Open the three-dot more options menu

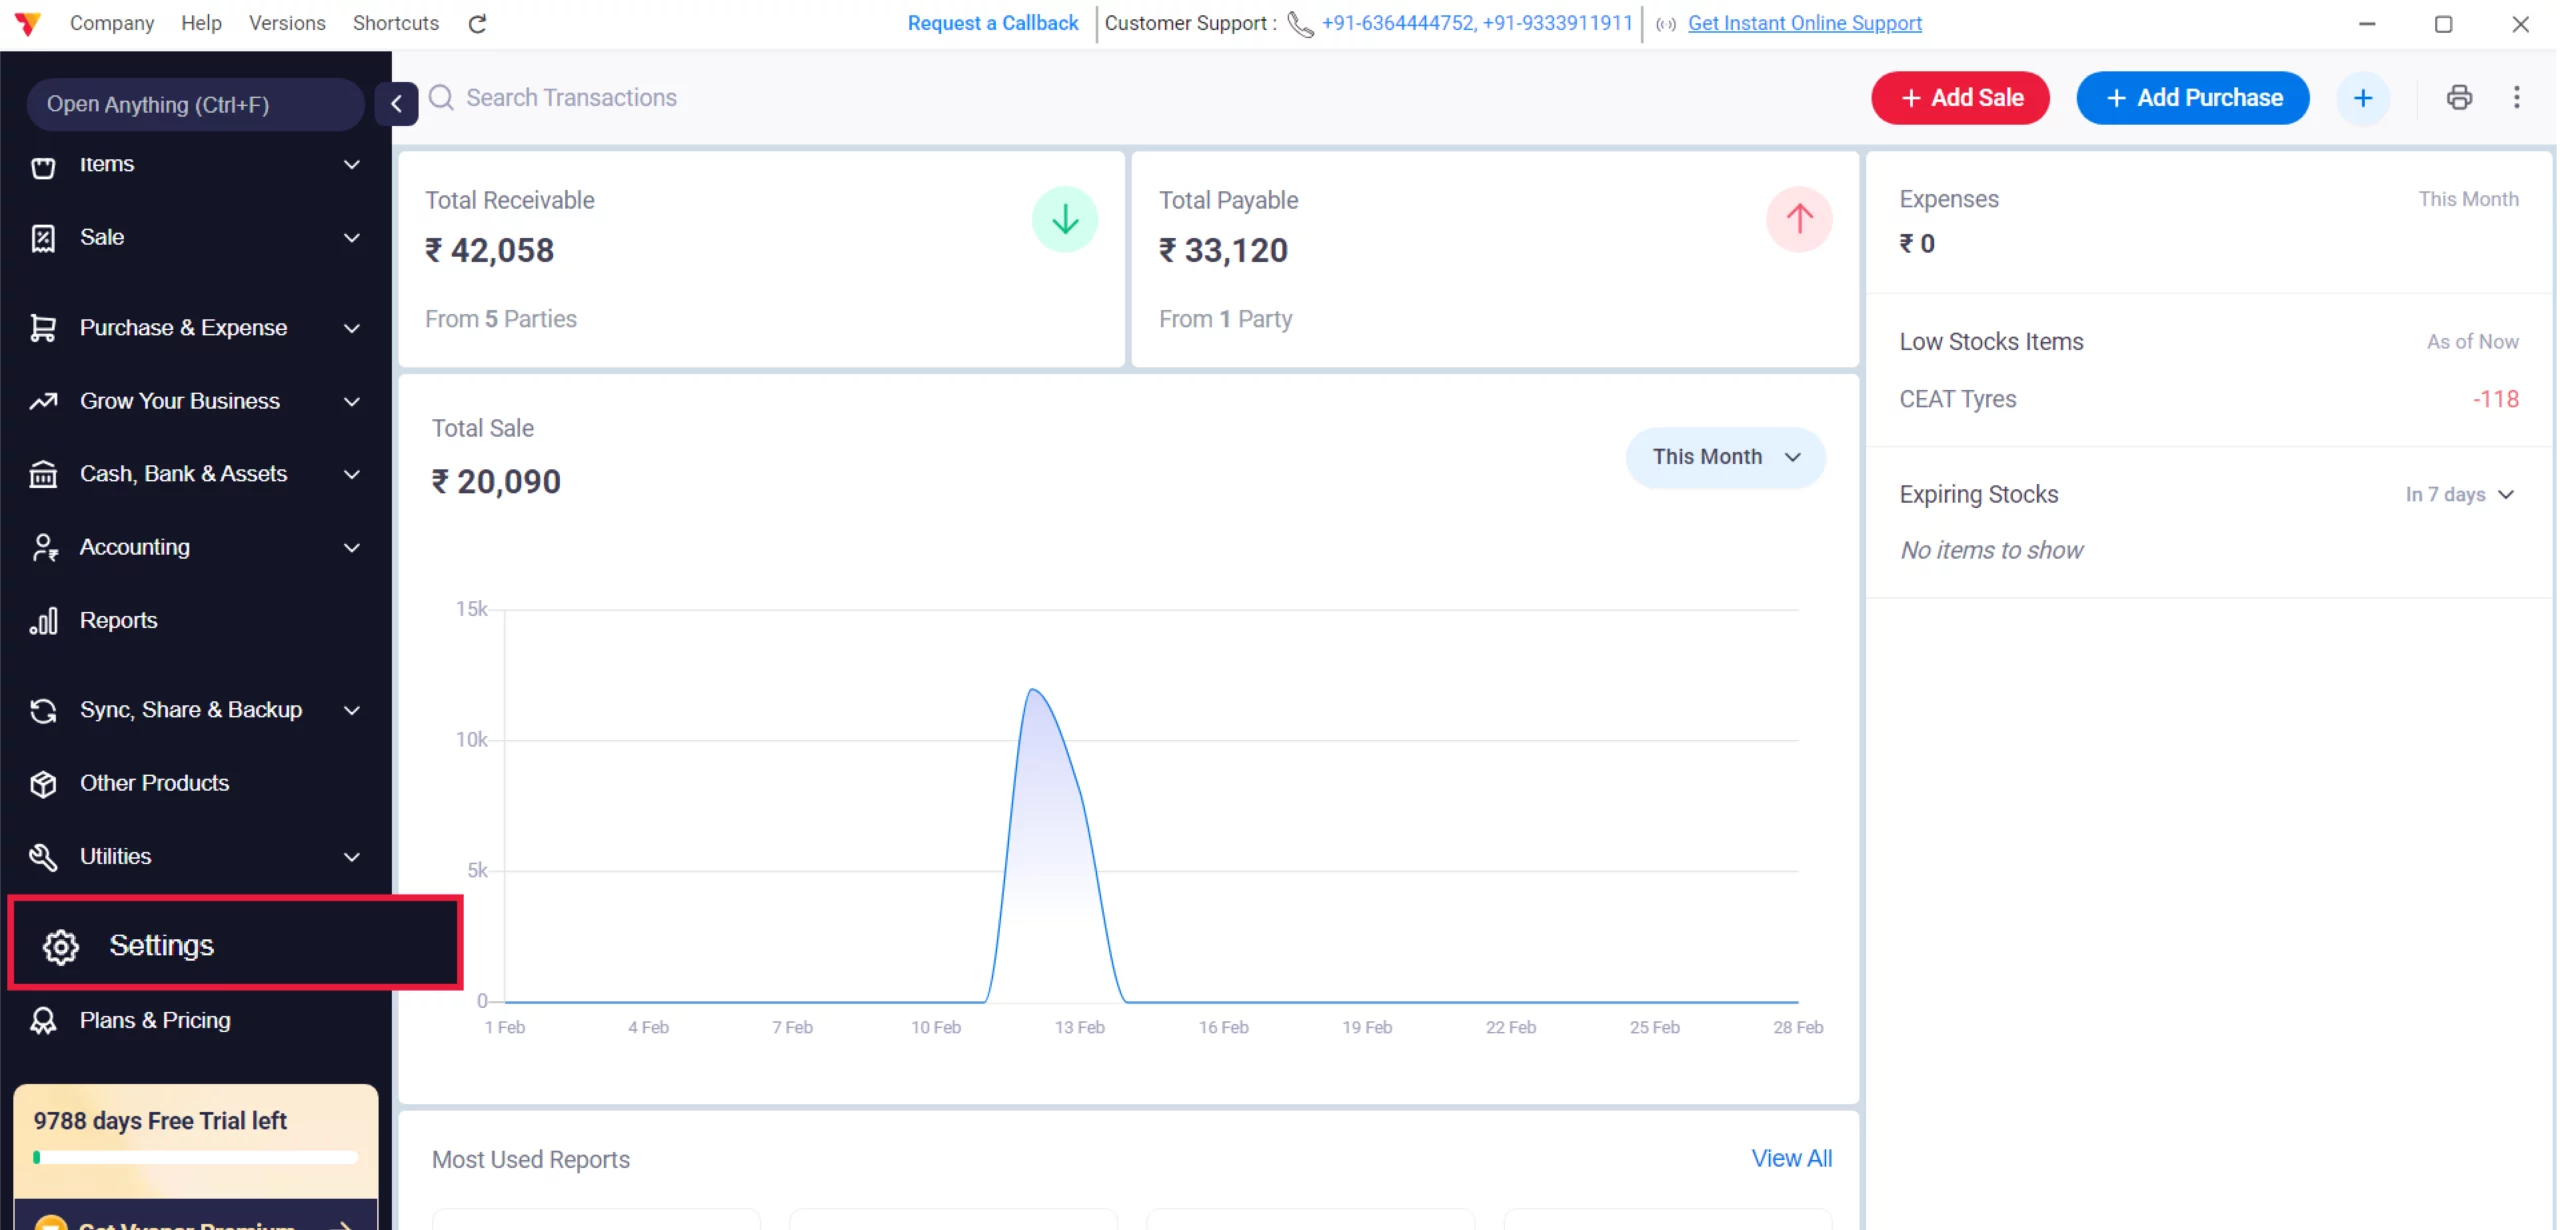coord(2517,98)
